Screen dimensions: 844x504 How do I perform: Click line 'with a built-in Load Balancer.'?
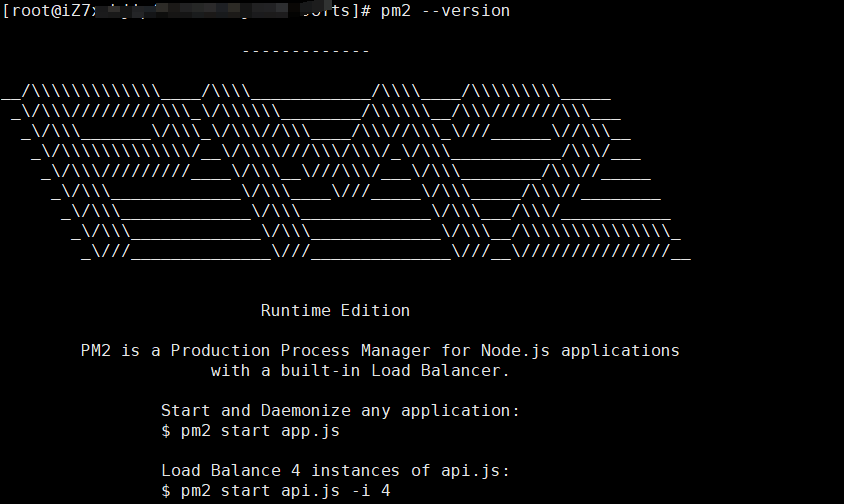pos(360,371)
